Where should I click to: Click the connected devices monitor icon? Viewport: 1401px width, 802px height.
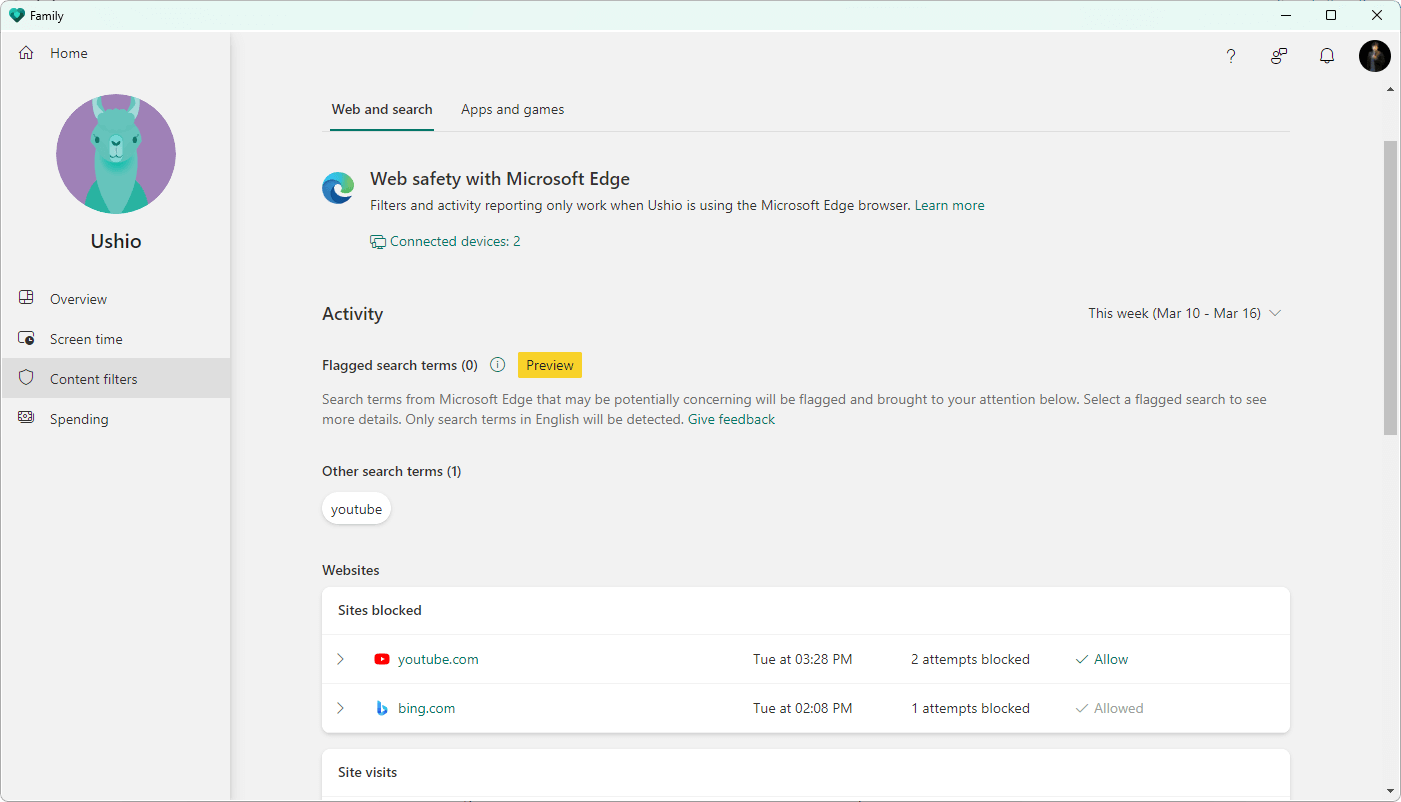click(378, 242)
